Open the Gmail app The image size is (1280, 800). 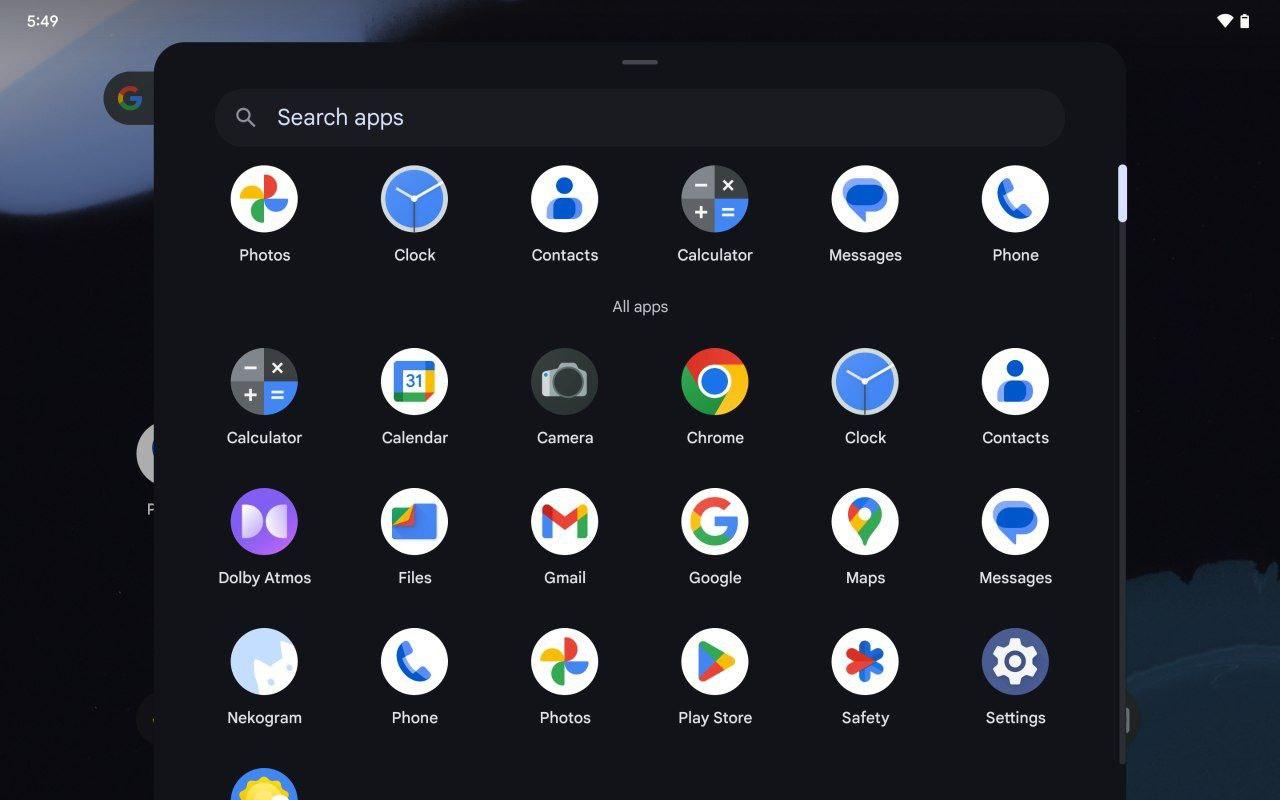564,521
